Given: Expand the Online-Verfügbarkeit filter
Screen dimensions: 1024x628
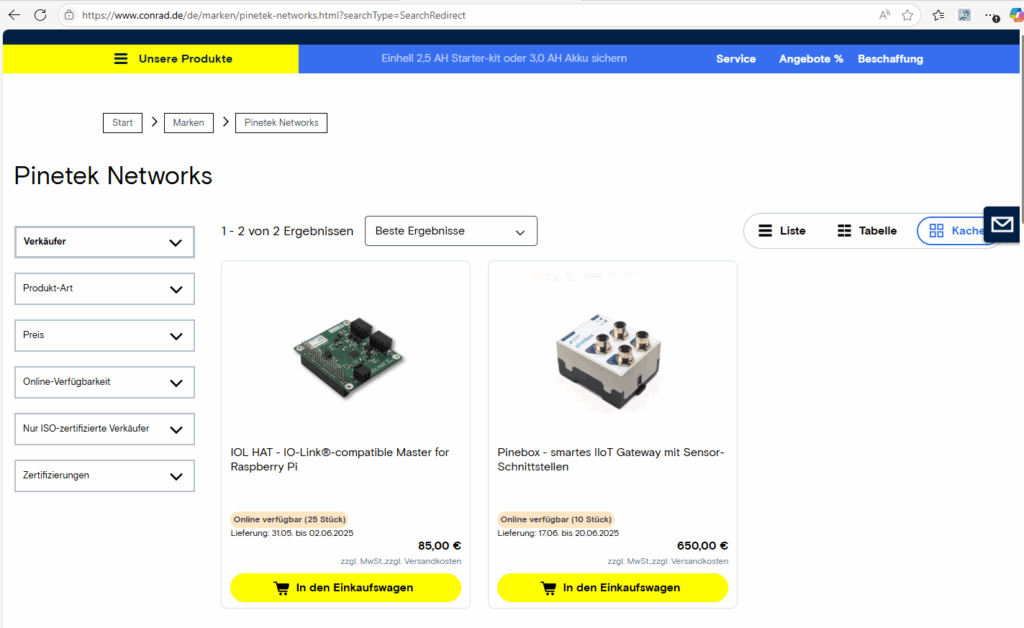Looking at the screenshot, I should tap(105, 382).
